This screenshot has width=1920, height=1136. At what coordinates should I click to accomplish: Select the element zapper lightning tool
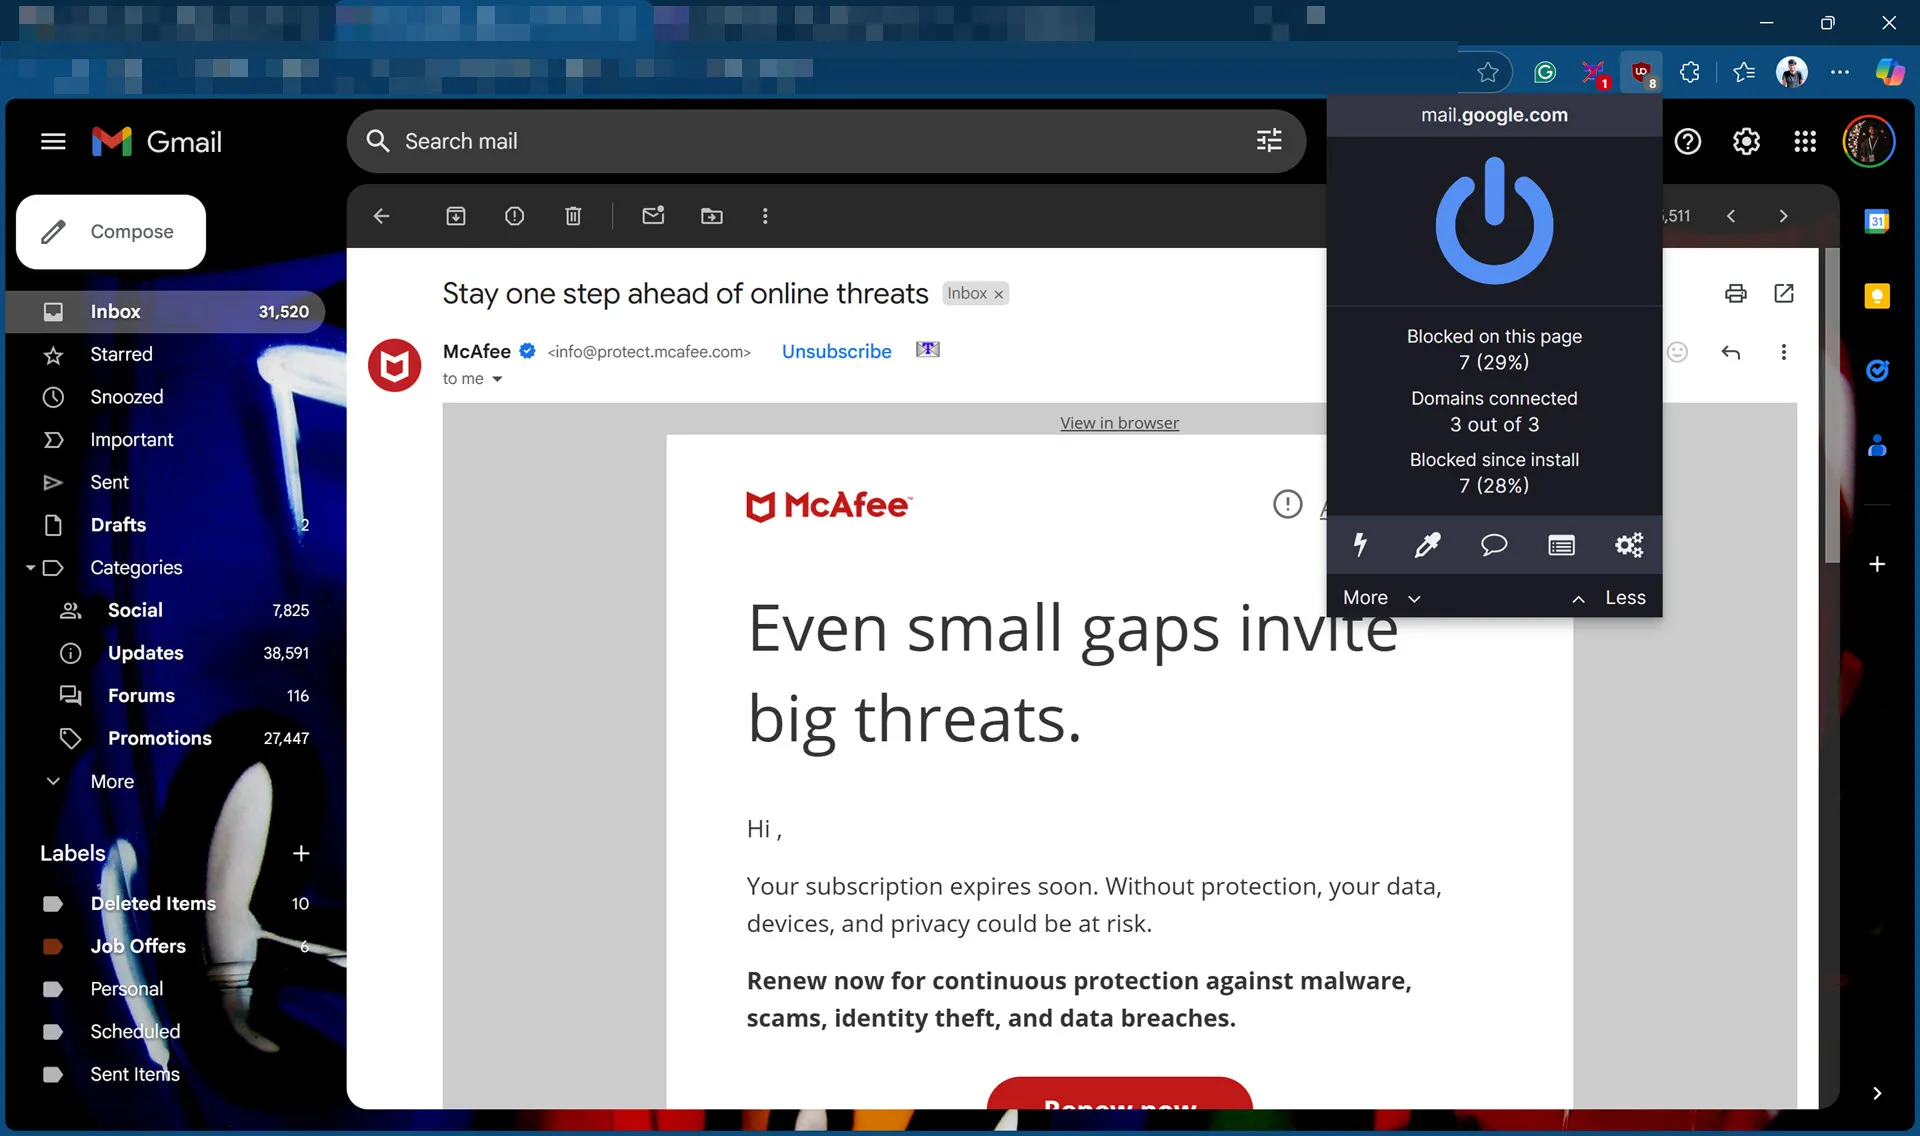(1360, 545)
